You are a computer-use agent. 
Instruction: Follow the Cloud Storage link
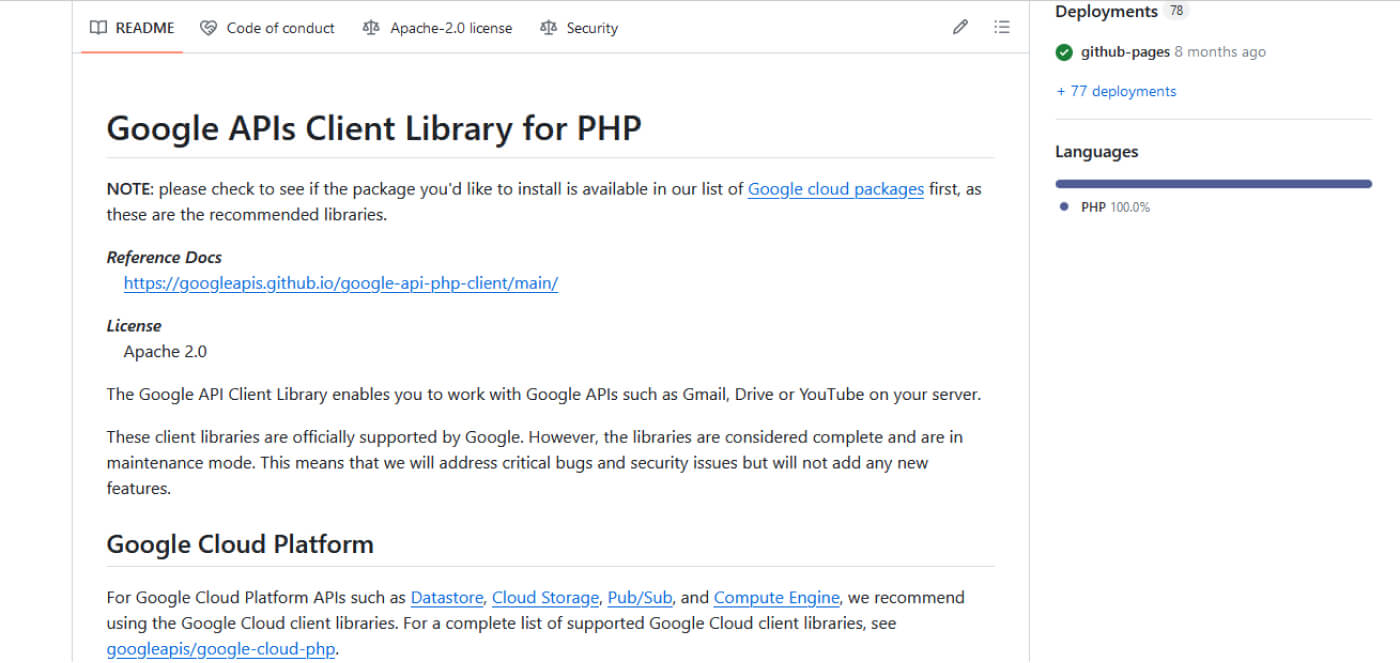(546, 598)
